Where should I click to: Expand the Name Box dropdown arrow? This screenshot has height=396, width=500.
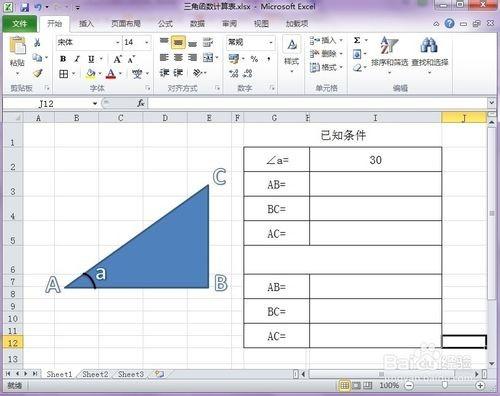coord(95,104)
